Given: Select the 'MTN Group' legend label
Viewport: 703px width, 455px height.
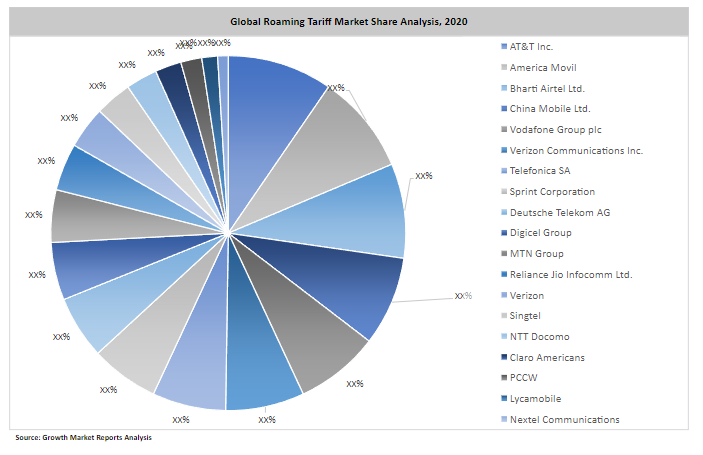Looking at the screenshot, I should [x=537, y=254].
